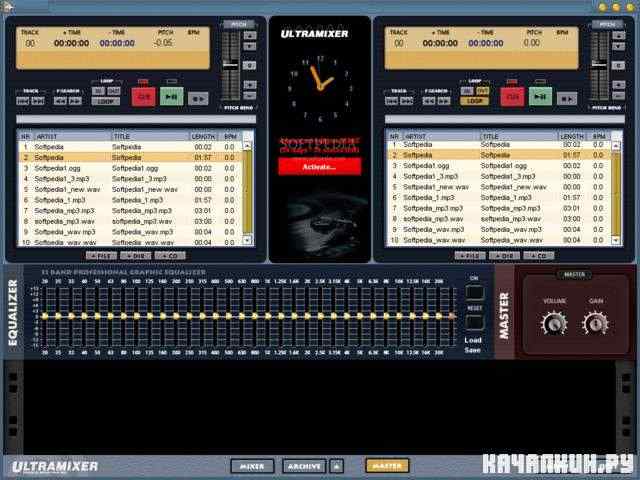Select Softpedia1.ogg in left playlist
The image size is (640, 480).
128,168
